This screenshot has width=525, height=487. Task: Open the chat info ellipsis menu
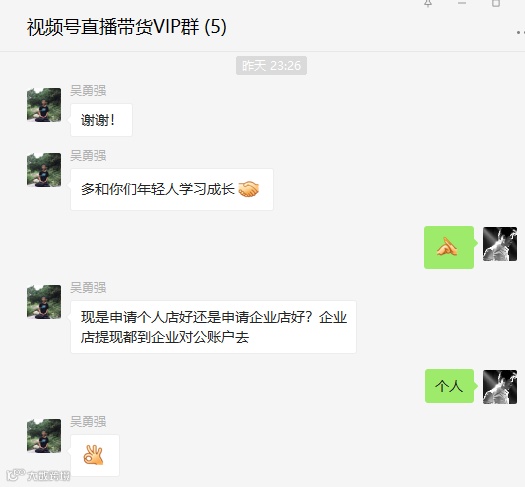(521, 32)
